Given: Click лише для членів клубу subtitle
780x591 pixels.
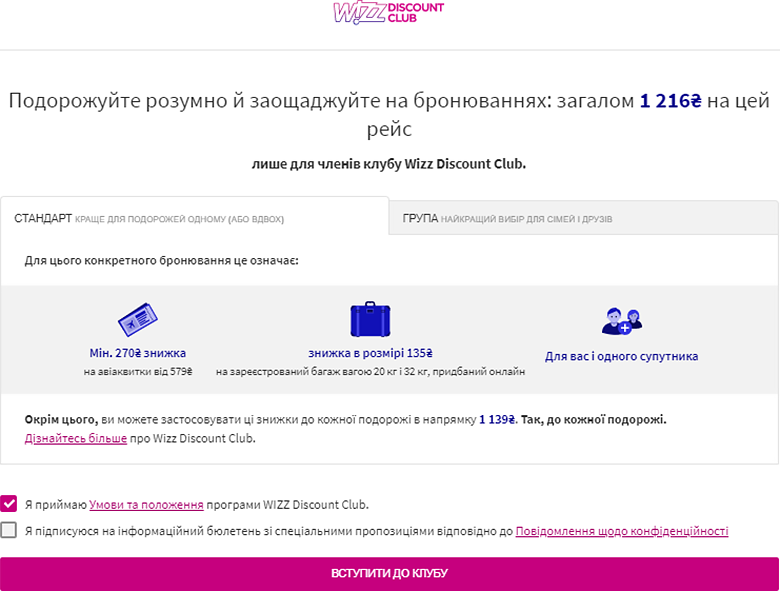Looking at the screenshot, I should tap(388, 164).
